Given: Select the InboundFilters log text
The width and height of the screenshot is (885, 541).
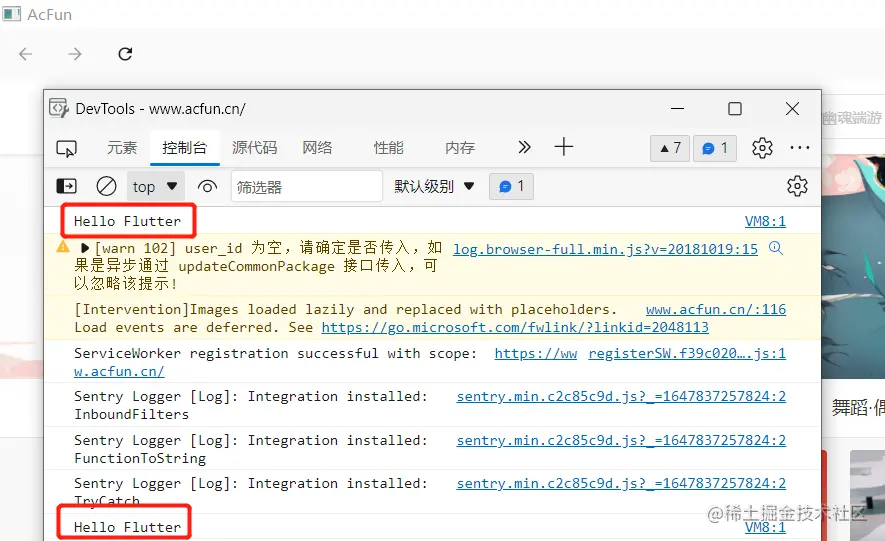Looking at the screenshot, I should [132, 414].
